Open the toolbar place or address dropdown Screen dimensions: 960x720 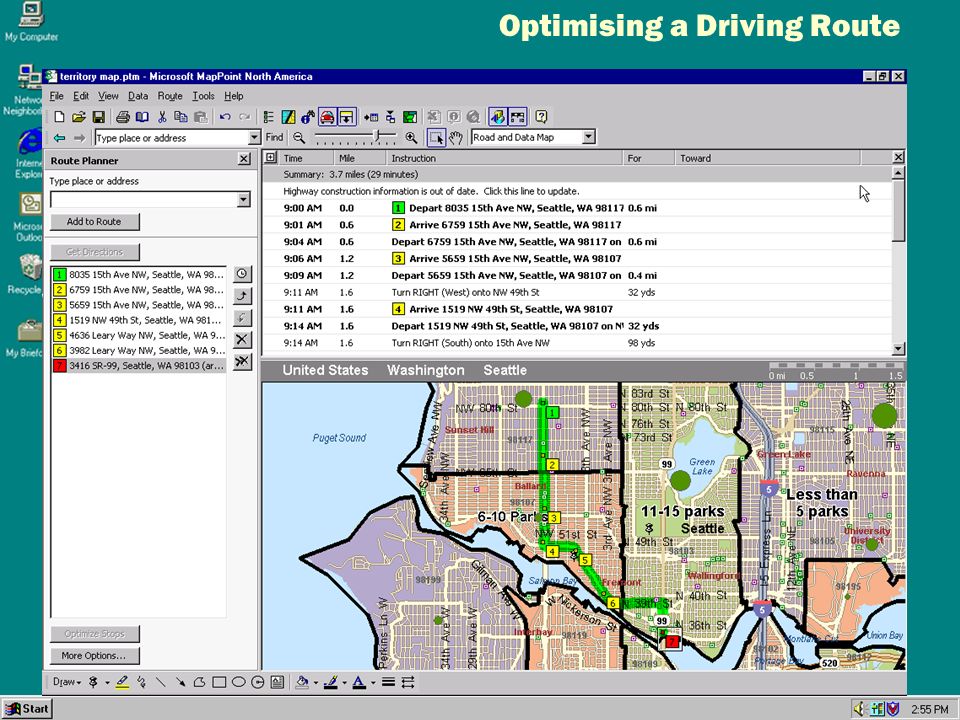click(255, 138)
